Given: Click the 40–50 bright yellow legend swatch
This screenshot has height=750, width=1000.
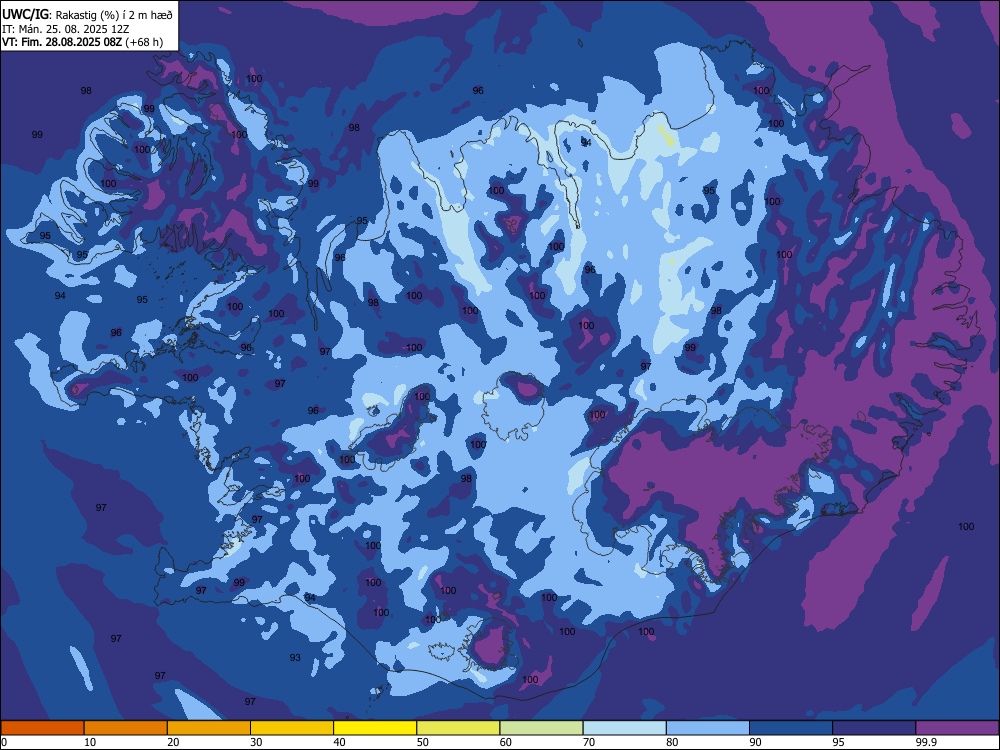Looking at the screenshot, I should (x=375, y=728).
